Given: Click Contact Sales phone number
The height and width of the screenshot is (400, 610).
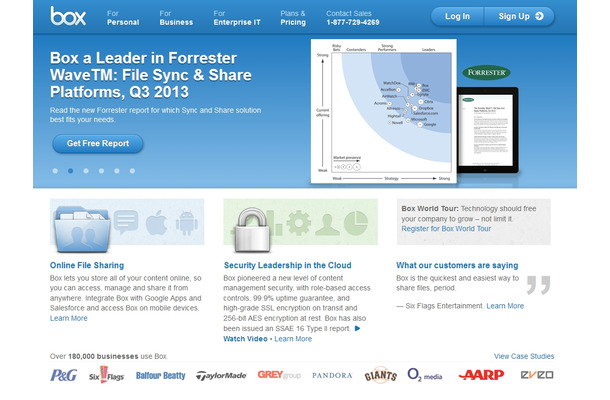Looking at the screenshot, I should pyautogui.click(x=352, y=22).
